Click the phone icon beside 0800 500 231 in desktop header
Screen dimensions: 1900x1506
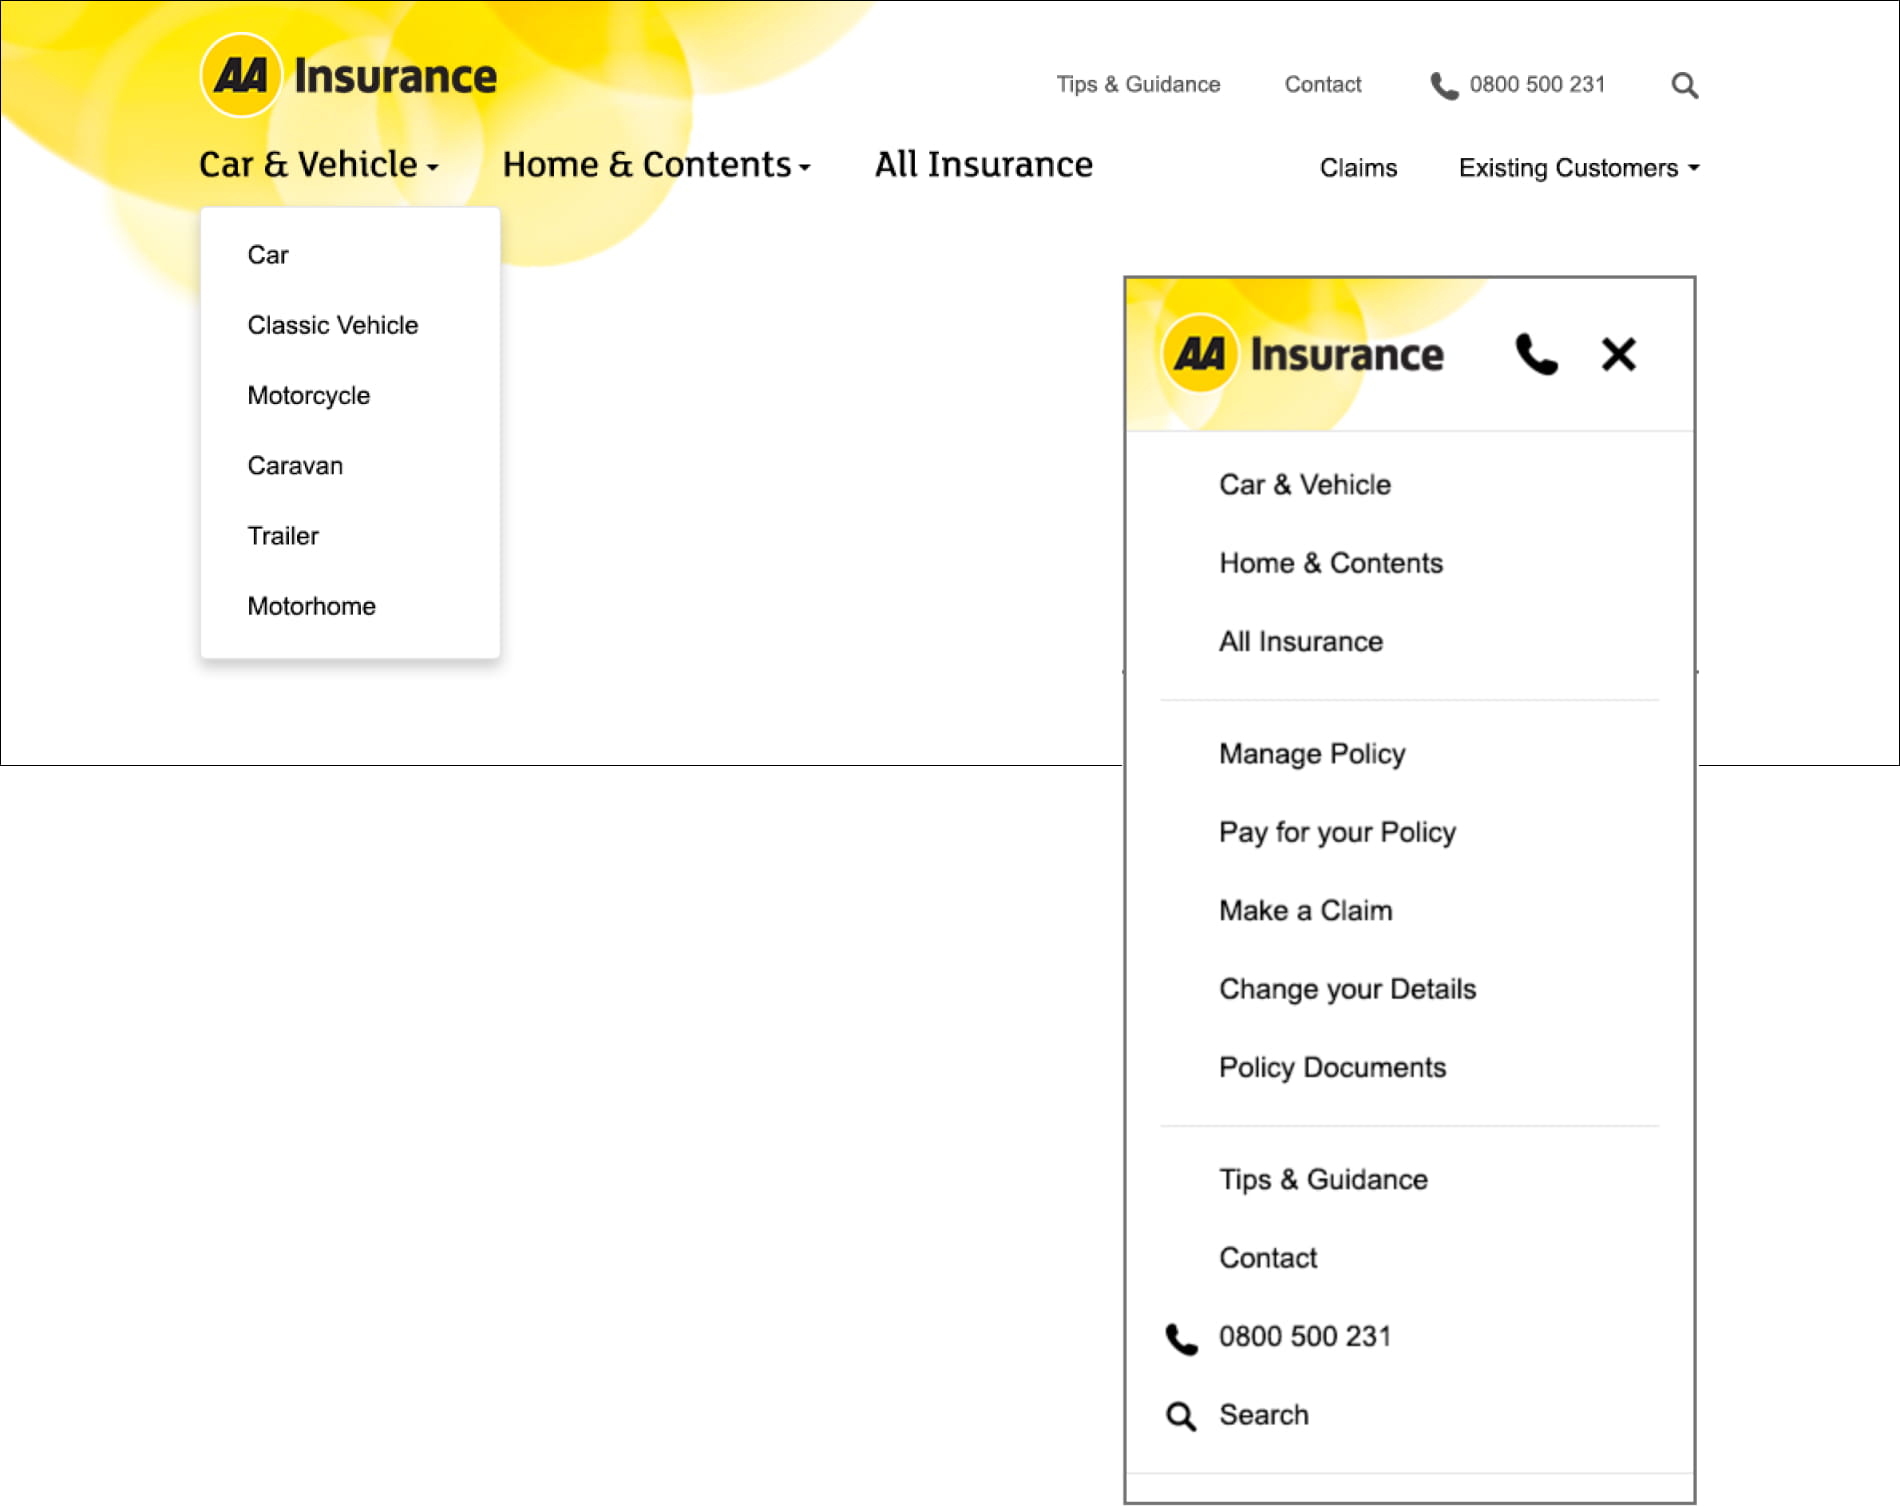(1444, 86)
